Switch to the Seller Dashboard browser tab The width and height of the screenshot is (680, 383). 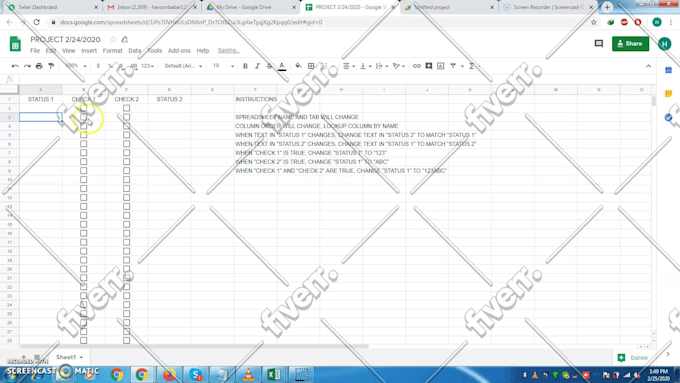pyautogui.click(x=52, y=7)
